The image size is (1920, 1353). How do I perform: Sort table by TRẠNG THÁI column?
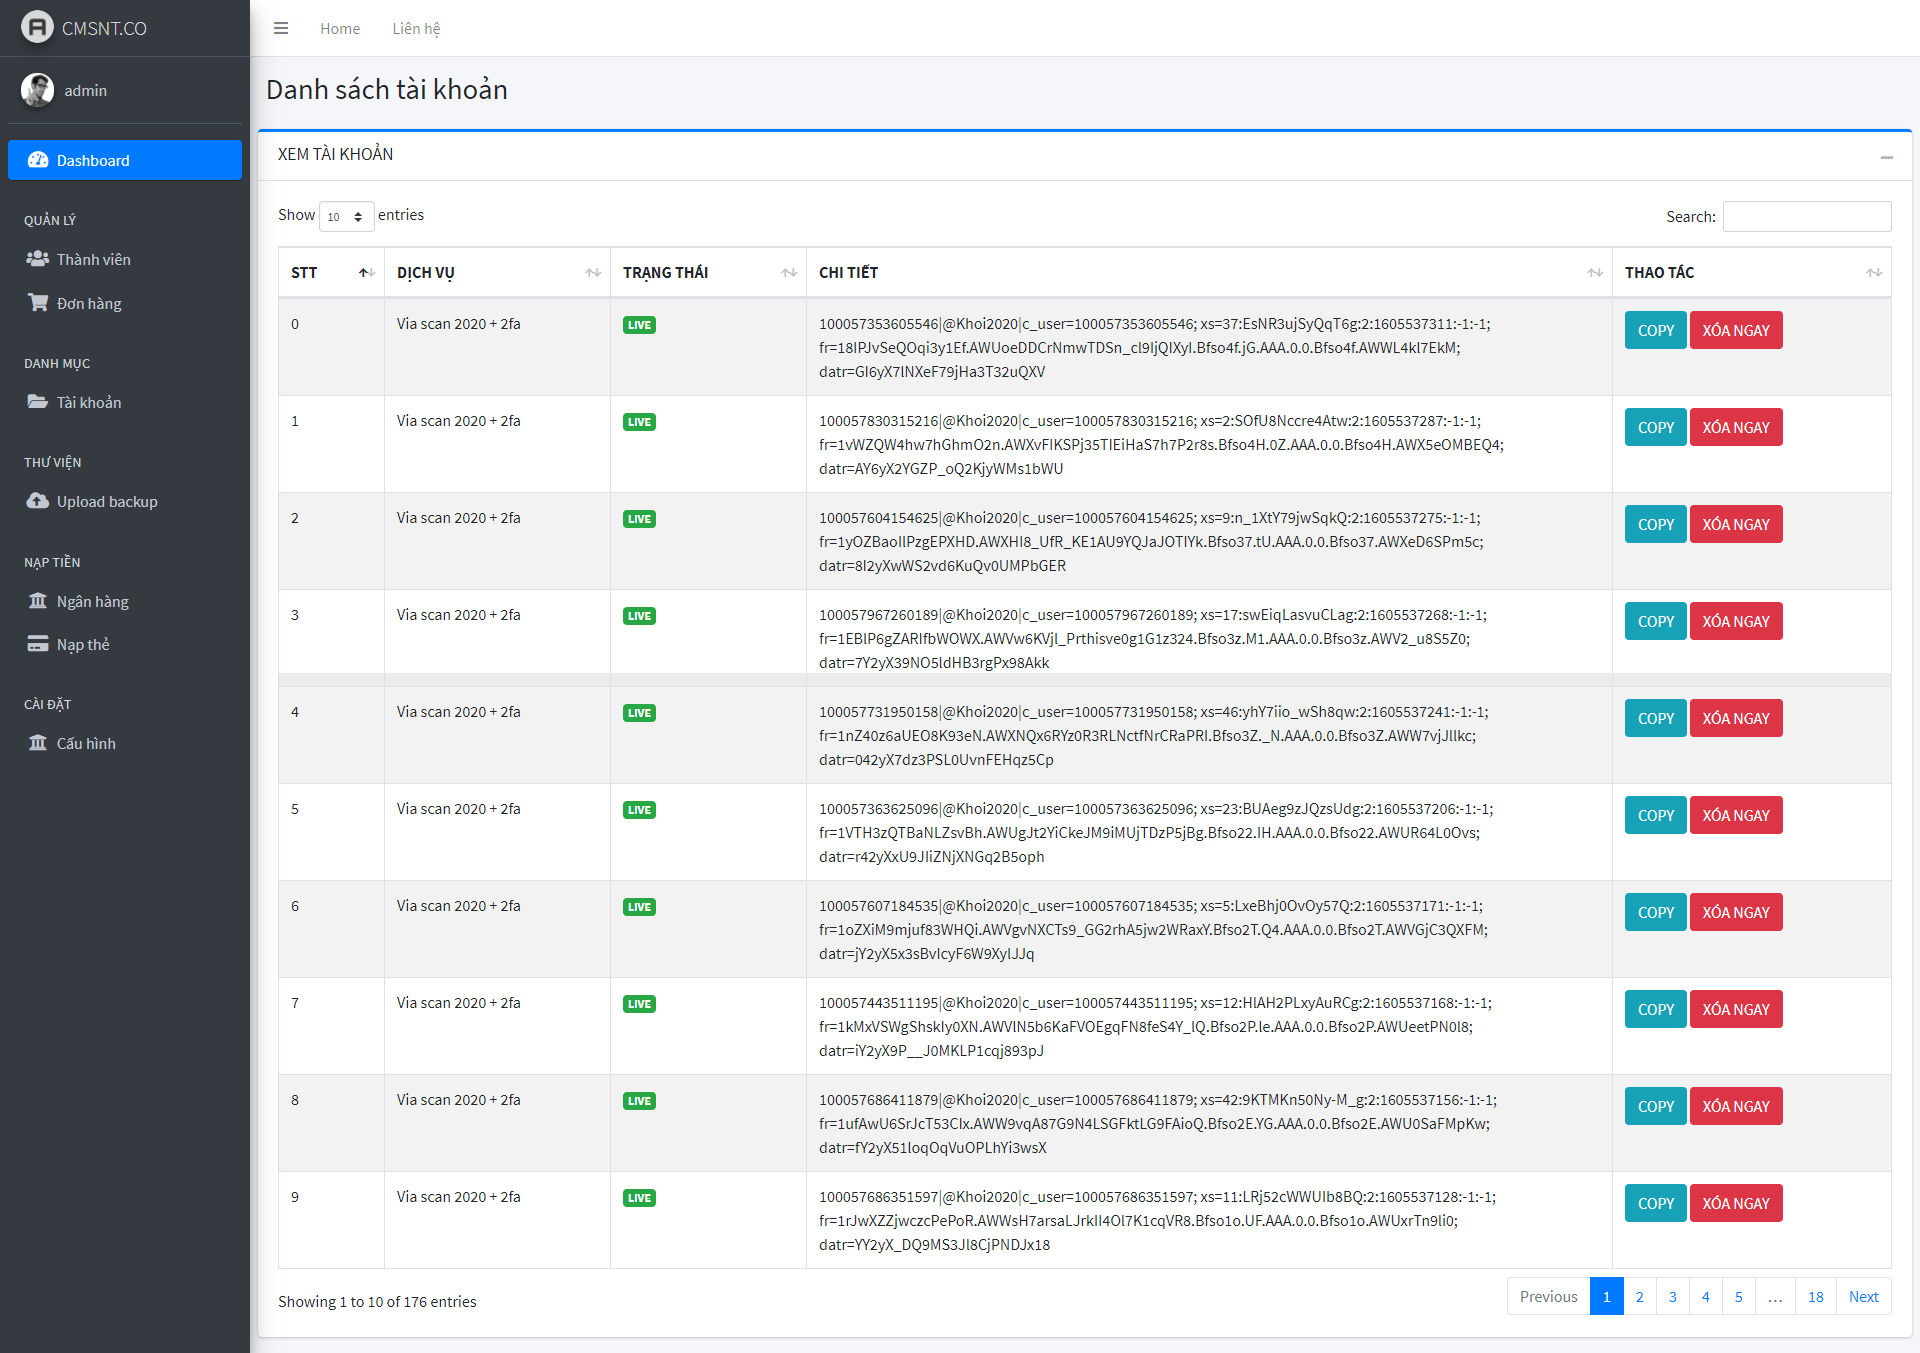coord(708,273)
